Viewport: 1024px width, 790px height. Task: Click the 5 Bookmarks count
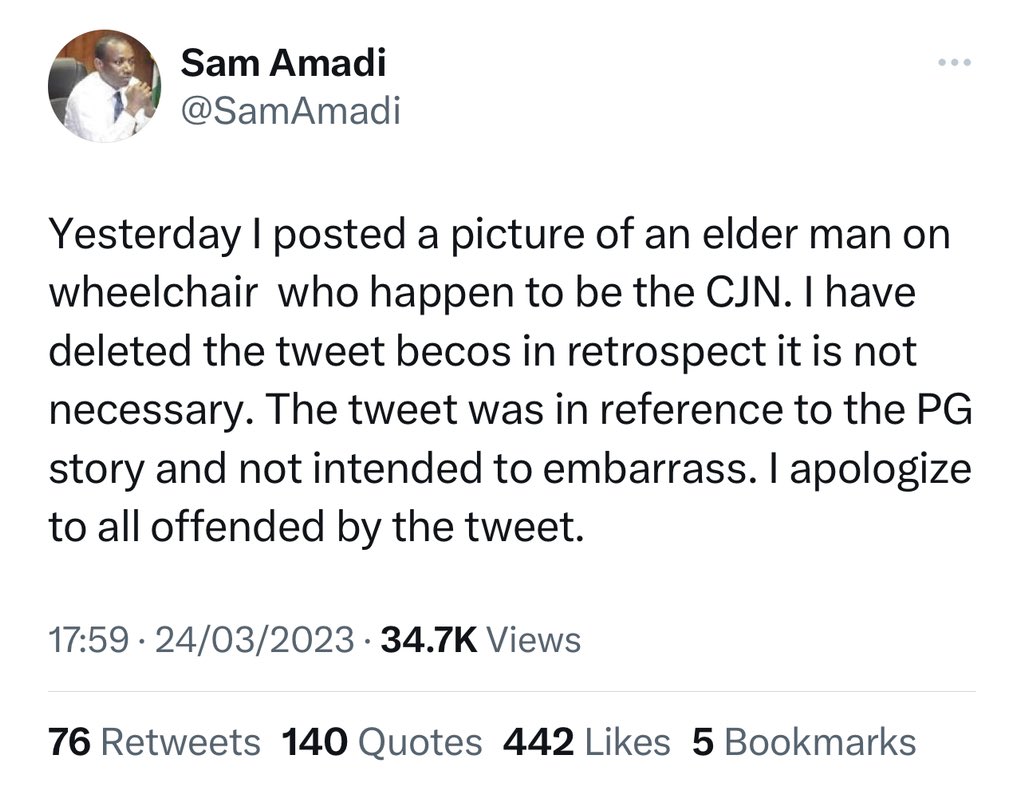804,742
